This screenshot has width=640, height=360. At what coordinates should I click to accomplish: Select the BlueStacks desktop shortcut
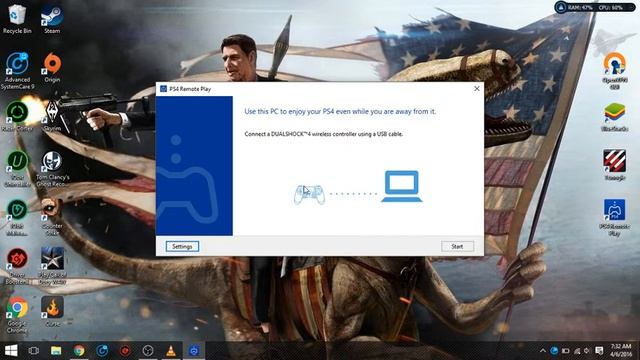pos(614,116)
